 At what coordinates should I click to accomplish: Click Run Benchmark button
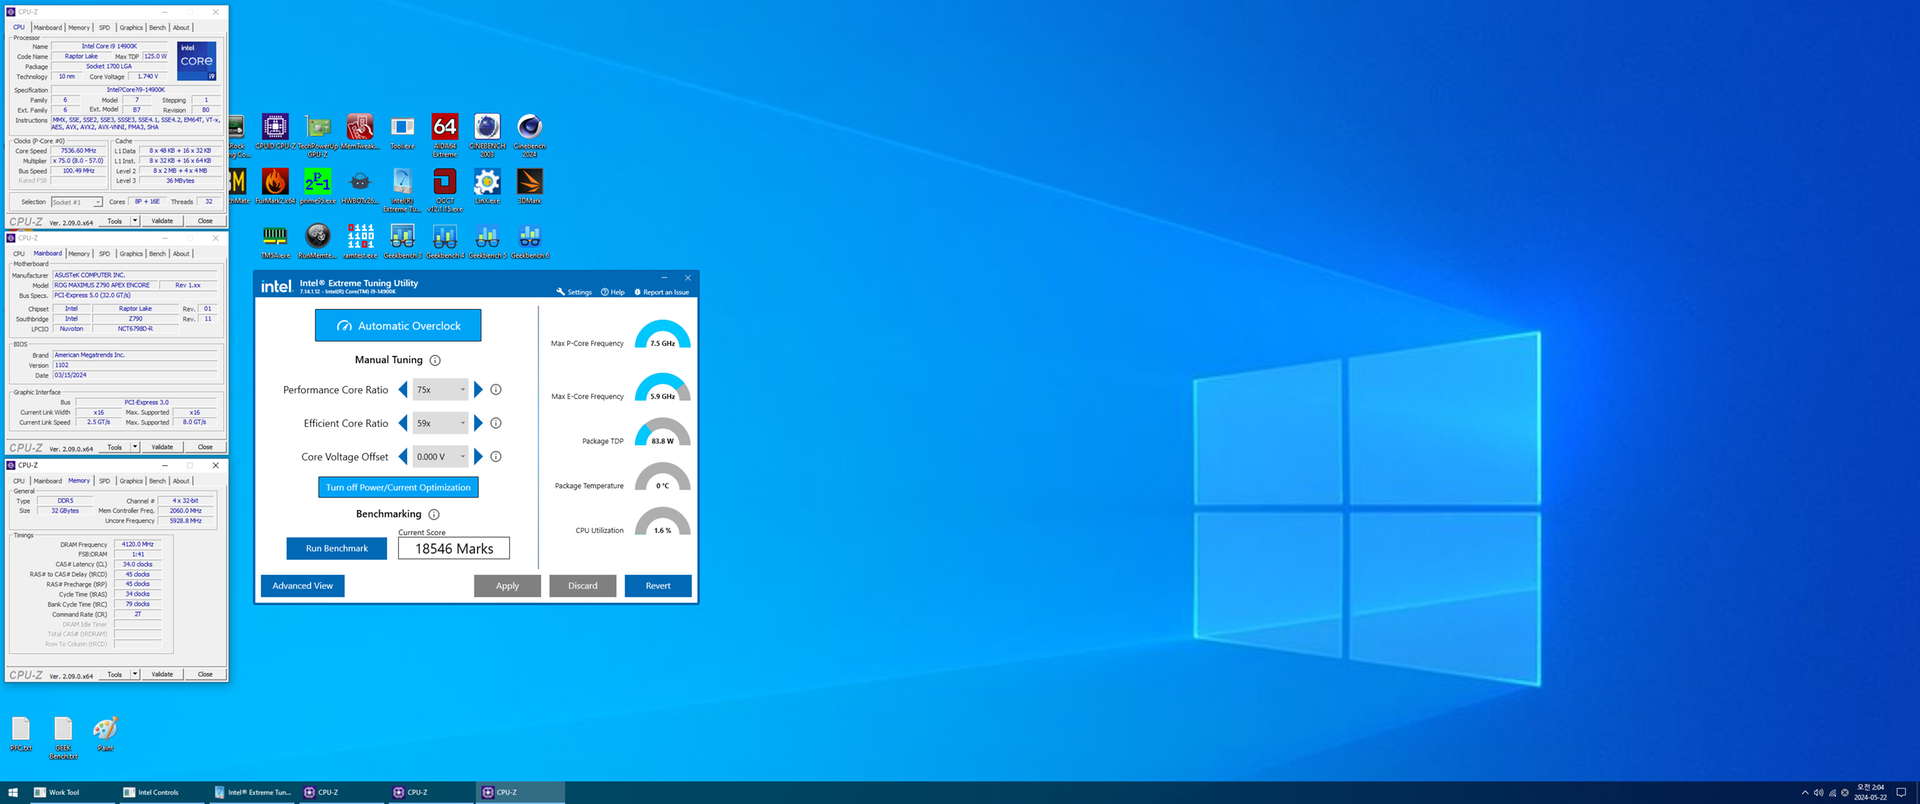[336, 548]
